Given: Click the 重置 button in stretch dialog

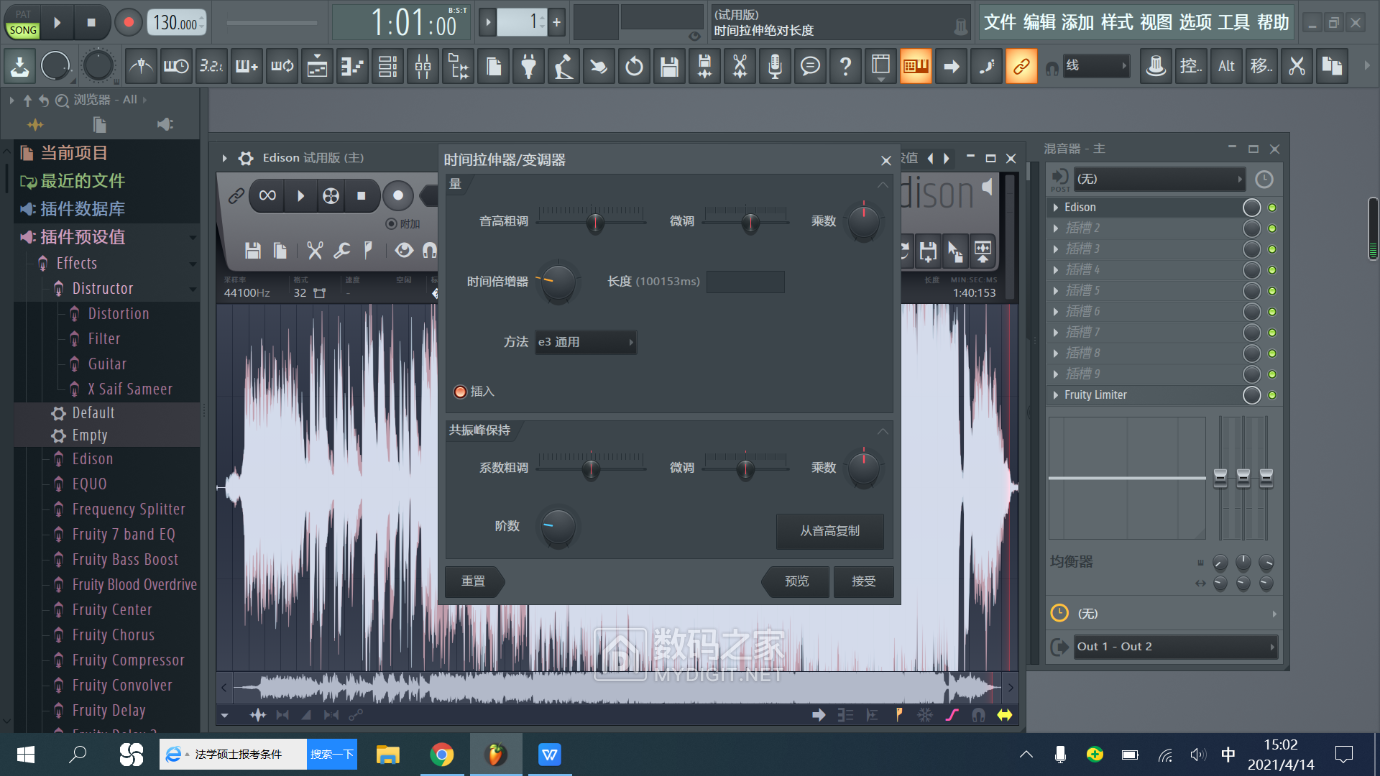Looking at the screenshot, I should (474, 582).
